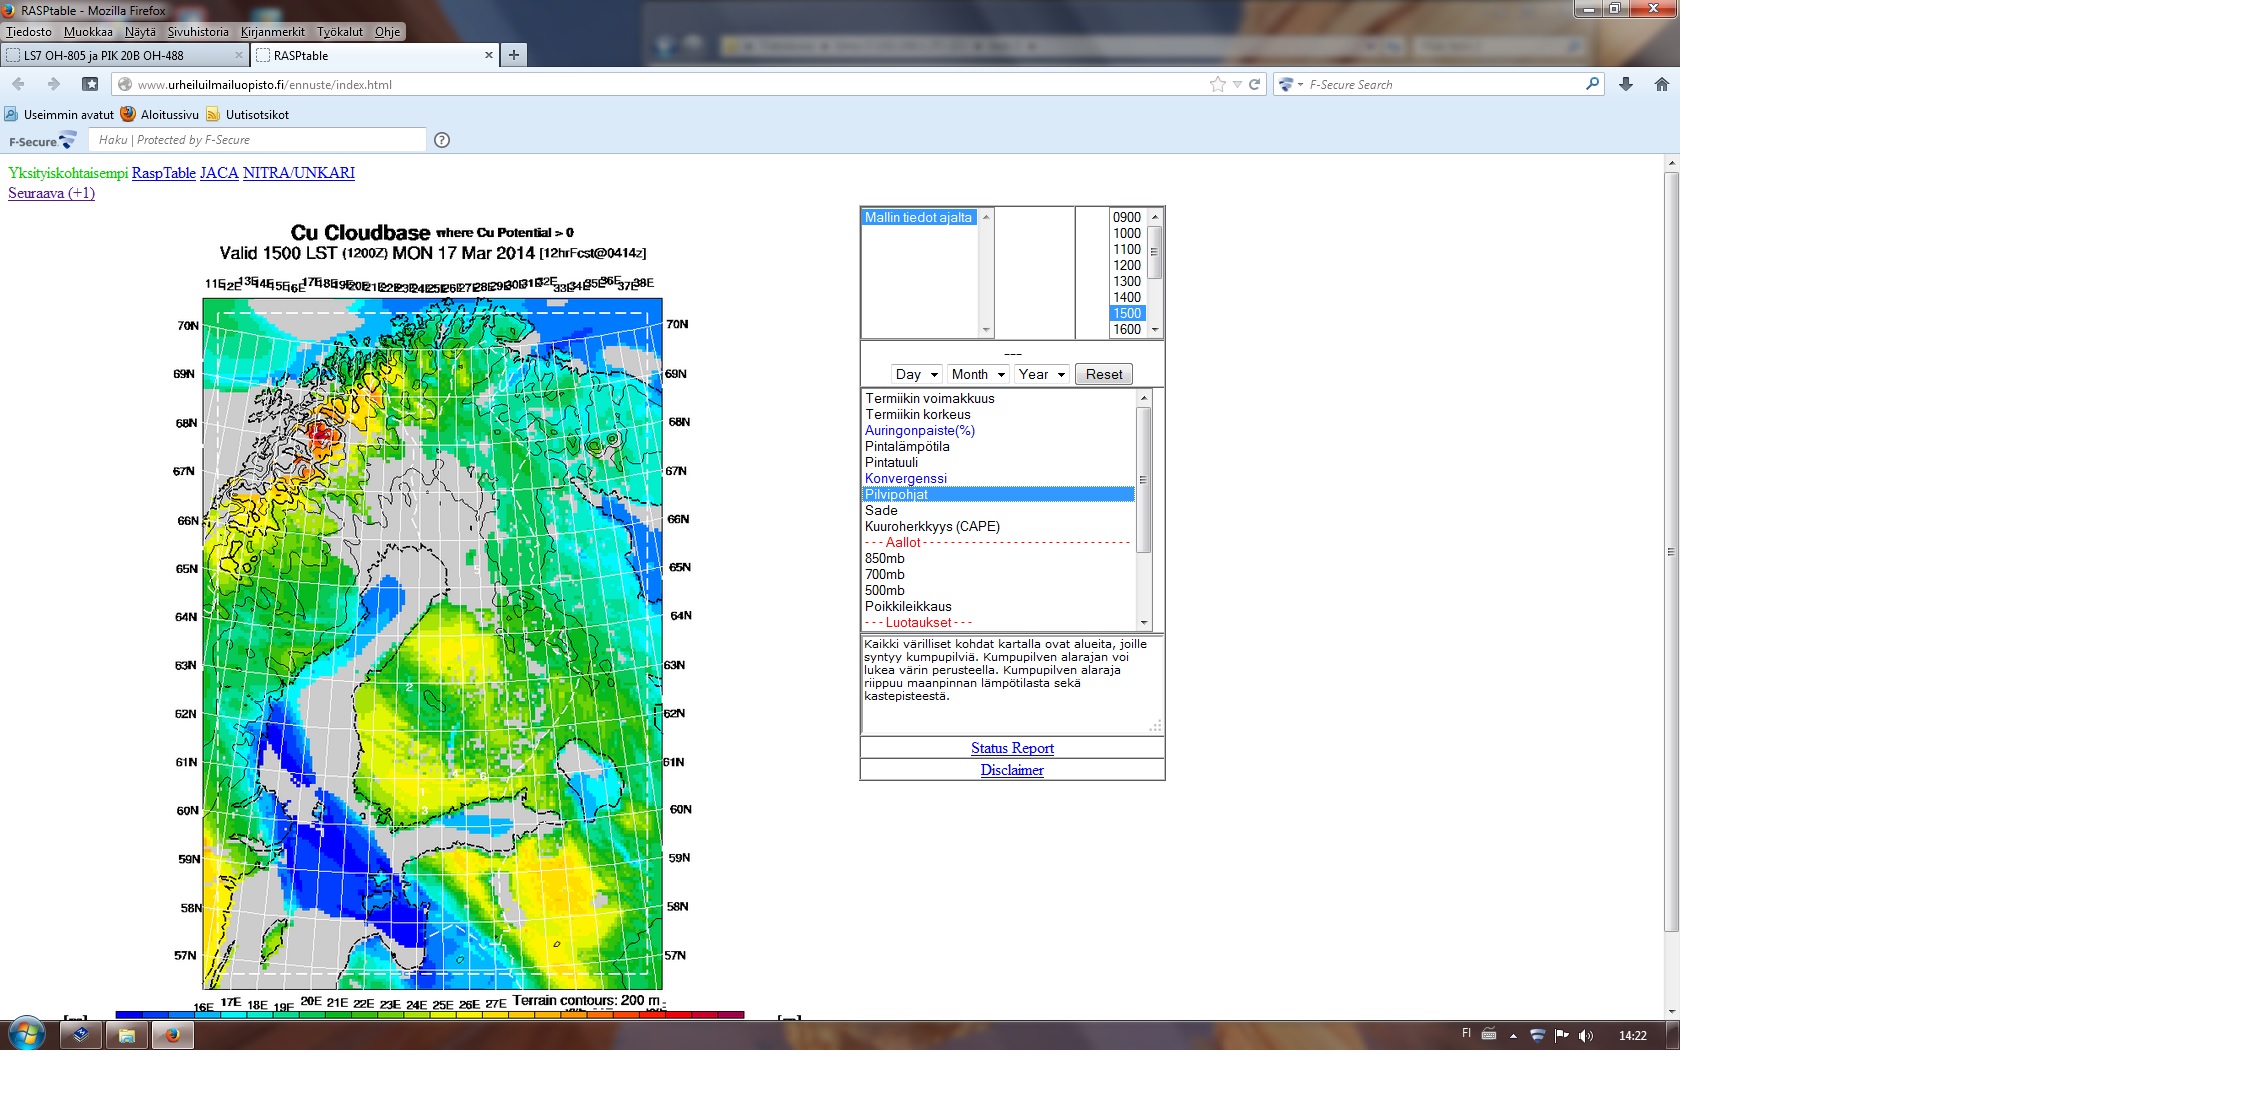The image size is (2242, 1100).
Task: Open the Status Report link
Action: pos(1012,748)
